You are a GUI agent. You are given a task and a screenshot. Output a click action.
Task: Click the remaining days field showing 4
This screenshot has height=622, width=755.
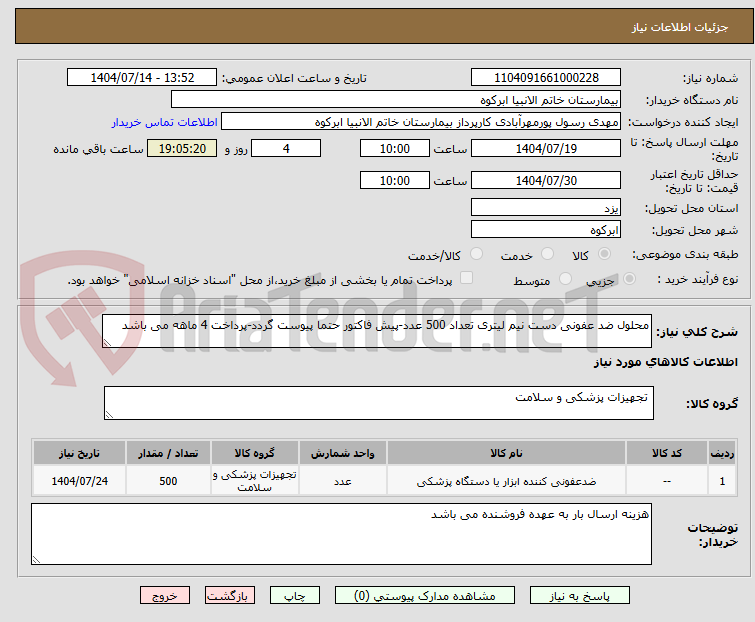(286, 148)
